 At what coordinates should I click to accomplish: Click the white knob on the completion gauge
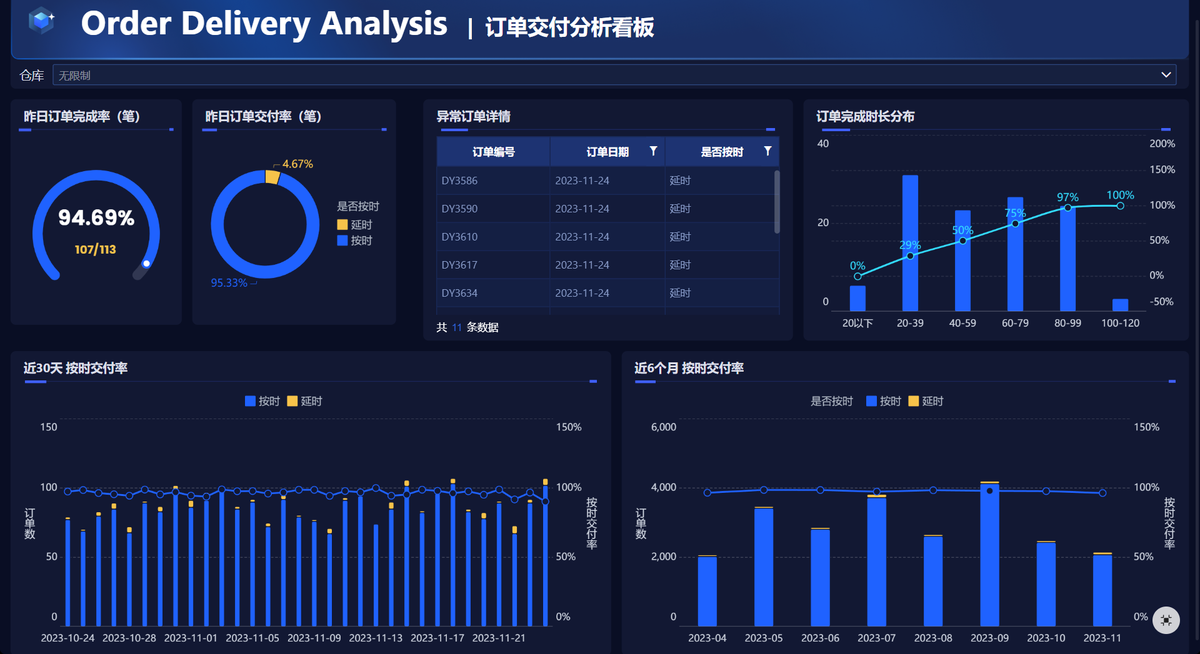(x=147, y=264)
